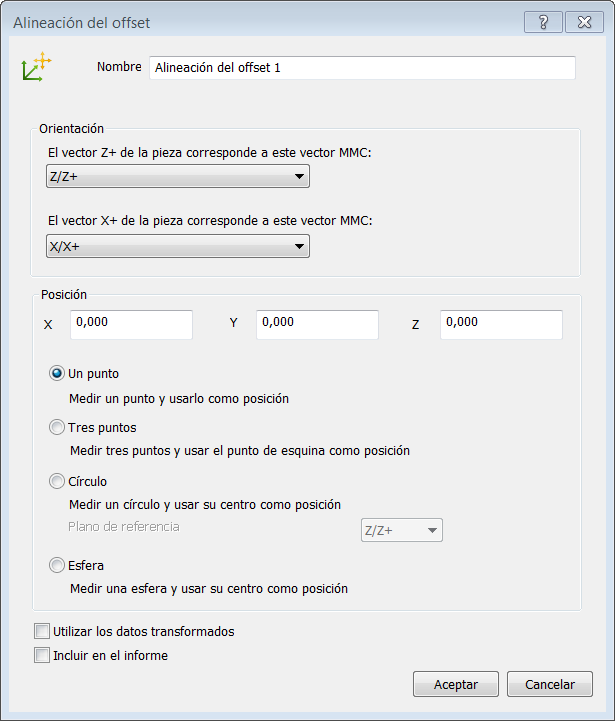Click the Aceptar button
The height and width of the screenshot is (721, 615).
coord(455,685)
